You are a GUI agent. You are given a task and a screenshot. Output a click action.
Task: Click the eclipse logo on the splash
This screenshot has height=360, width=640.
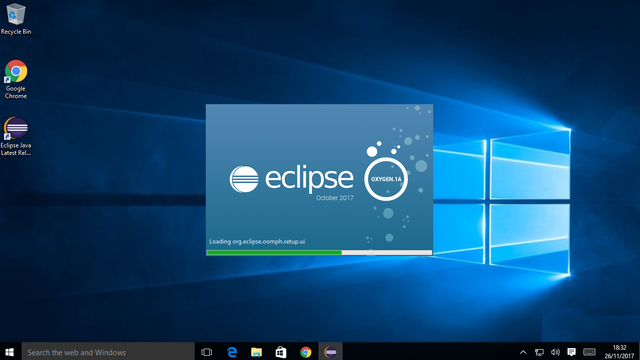291,179
